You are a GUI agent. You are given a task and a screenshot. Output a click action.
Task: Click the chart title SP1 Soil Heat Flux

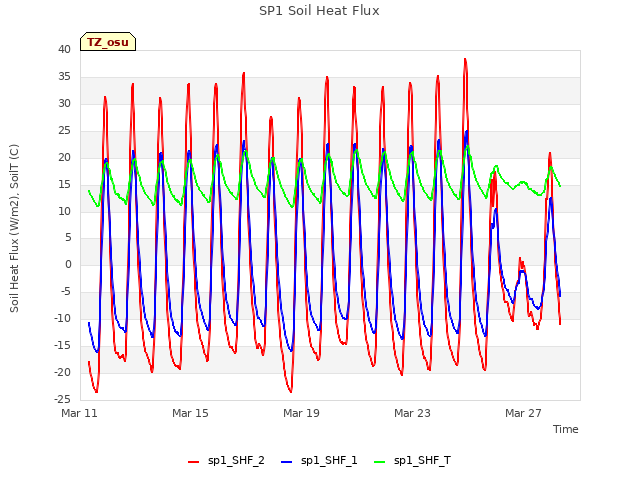(x=319, y=11)
